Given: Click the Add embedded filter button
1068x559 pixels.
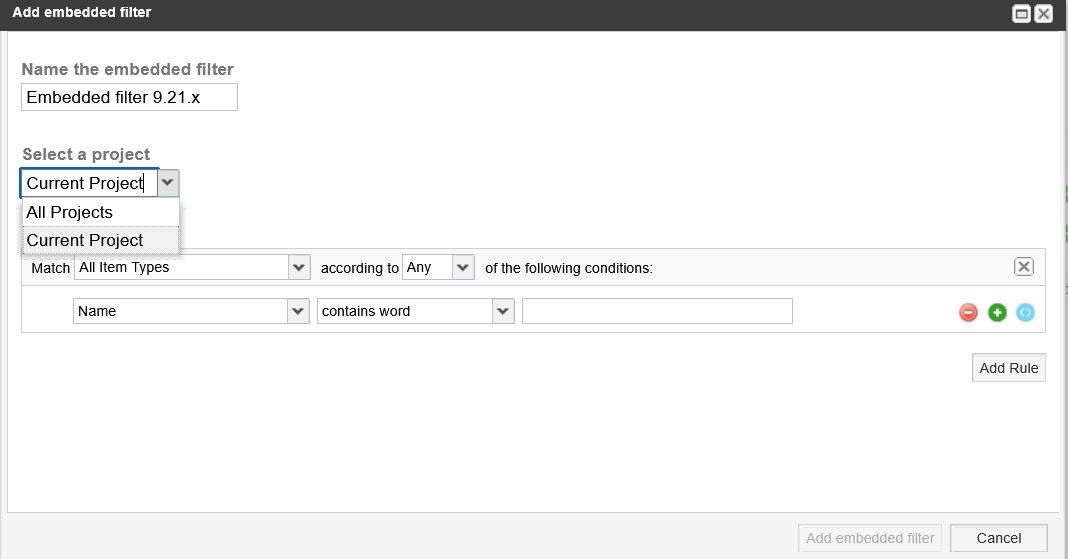Looking at the screenshot, I should click(870, 538).
